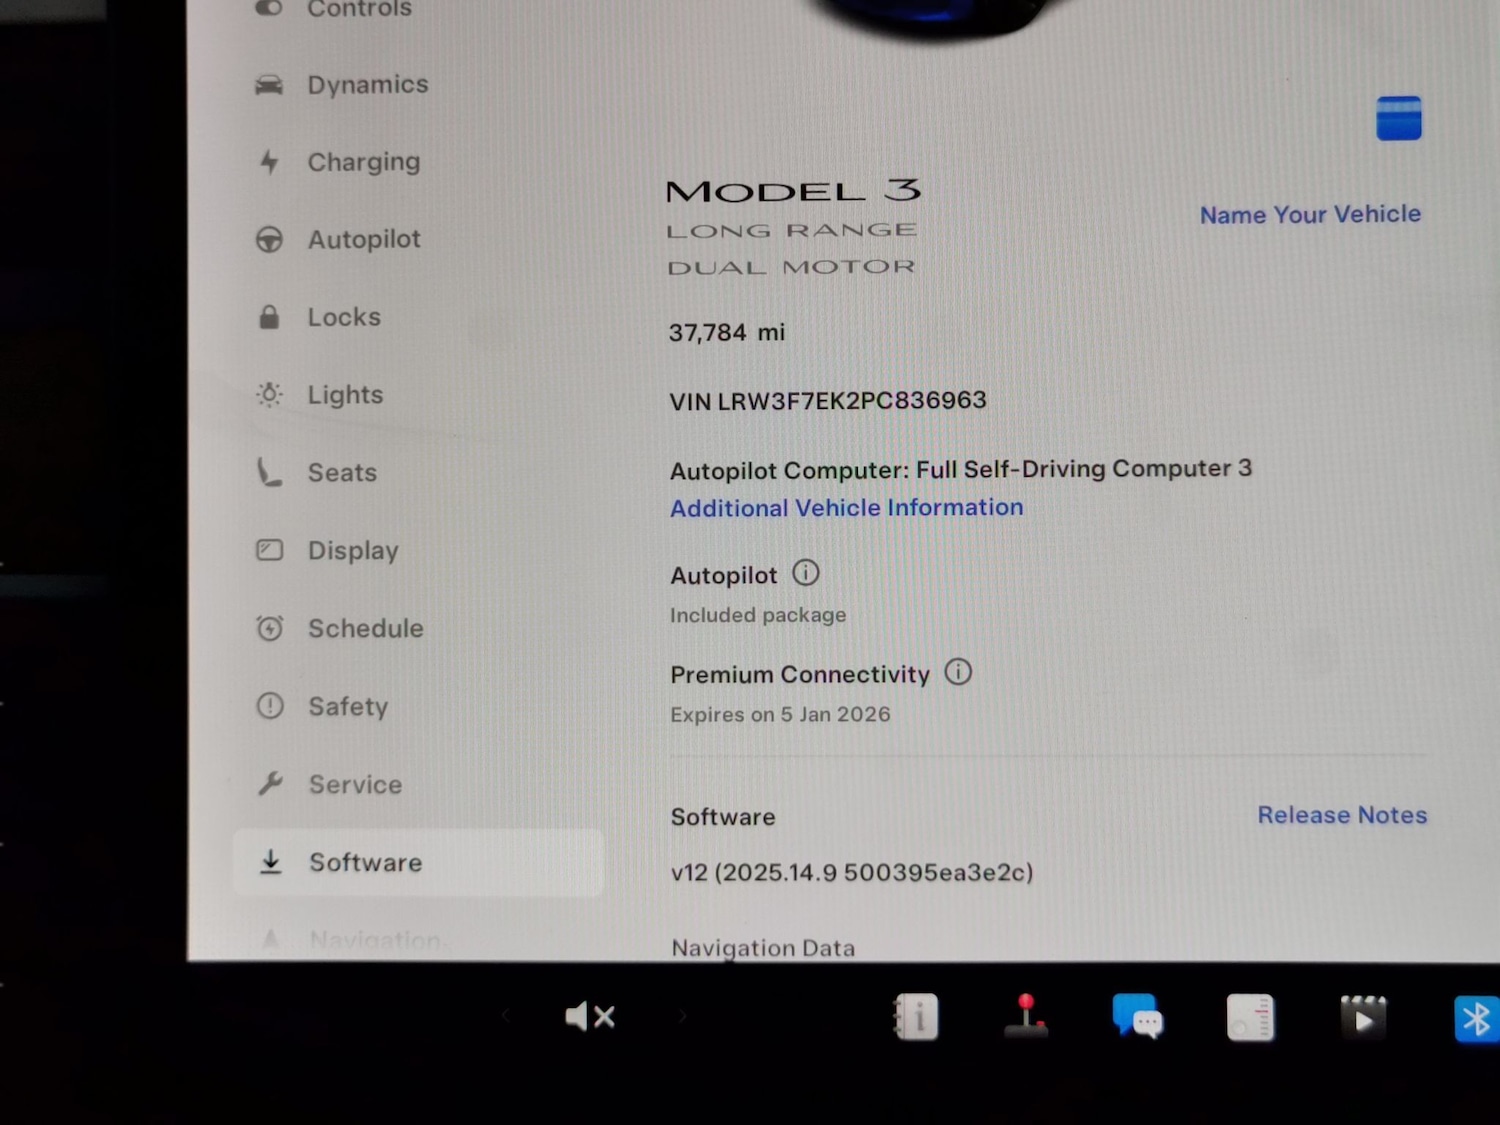The height and width of the screenshot is (1125, 1500).
Task: Switch to the Safety section
Action: click(x=348, y=706)
